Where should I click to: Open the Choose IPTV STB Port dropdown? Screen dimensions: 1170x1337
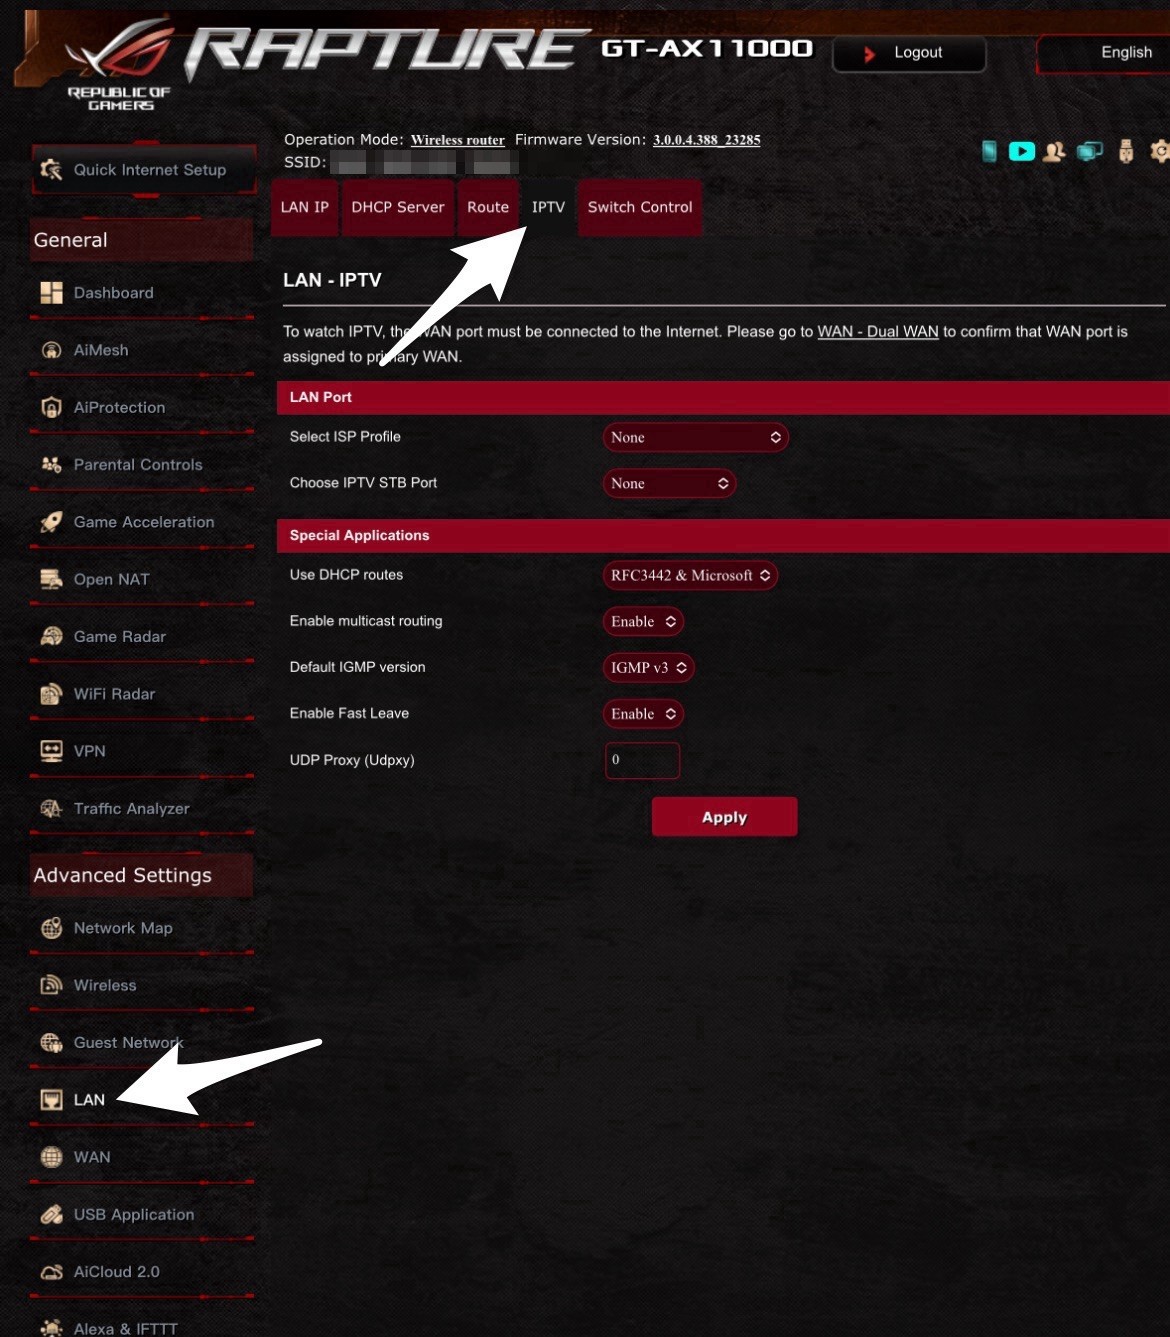click(669, 483)
